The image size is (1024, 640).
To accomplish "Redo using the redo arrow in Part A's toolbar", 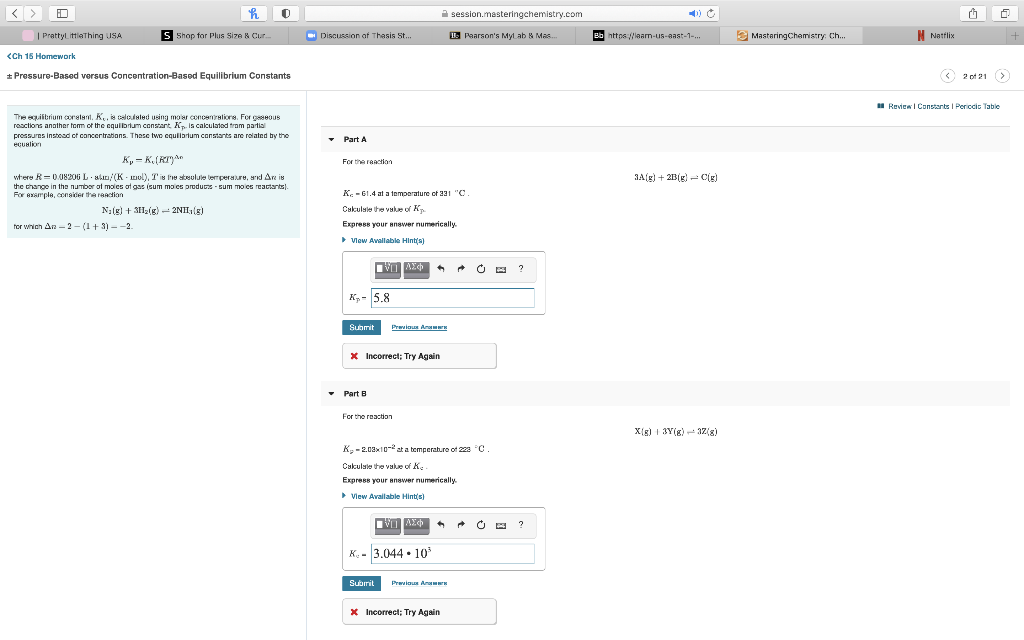I will pos(460,268).
